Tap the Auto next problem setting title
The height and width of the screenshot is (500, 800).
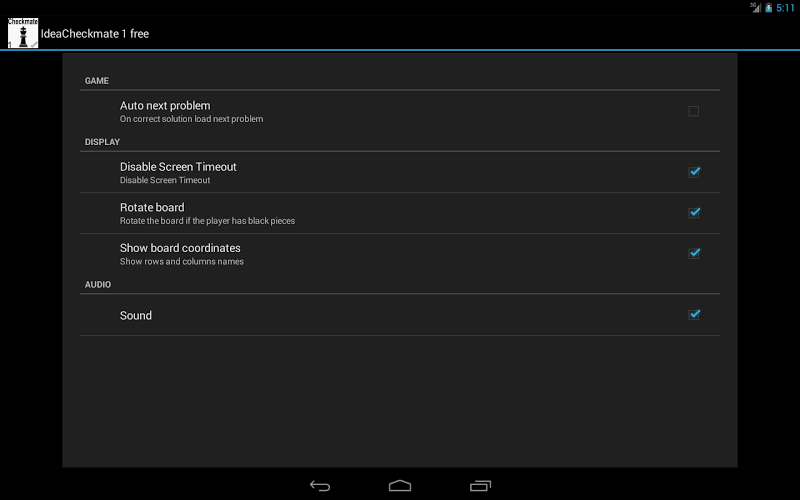165,106
